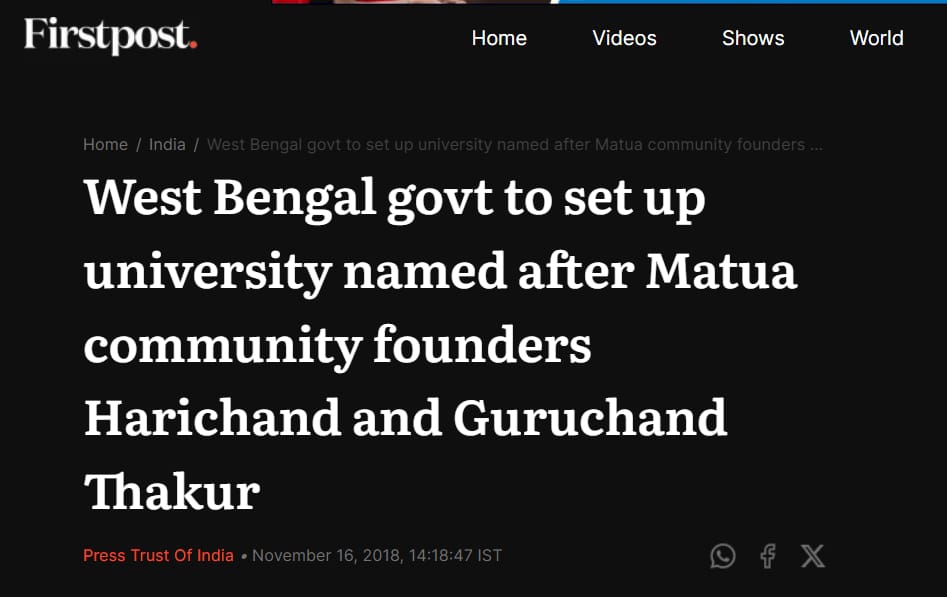Screen dimensions: 947x597
Task: Click the word 'Thakur' in the headline
Action: pyautogui.click(x=172, y=492)
